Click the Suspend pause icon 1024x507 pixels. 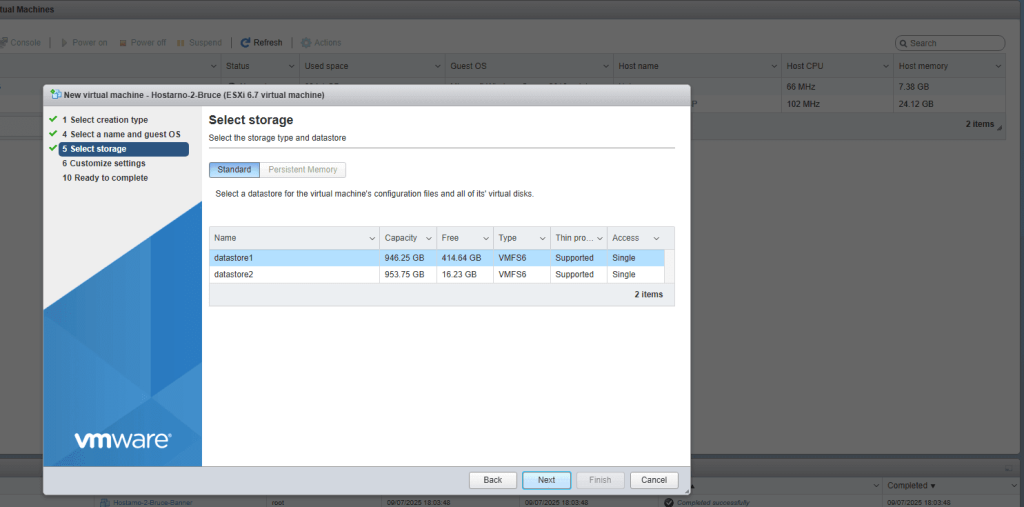(x=180, y=43)
